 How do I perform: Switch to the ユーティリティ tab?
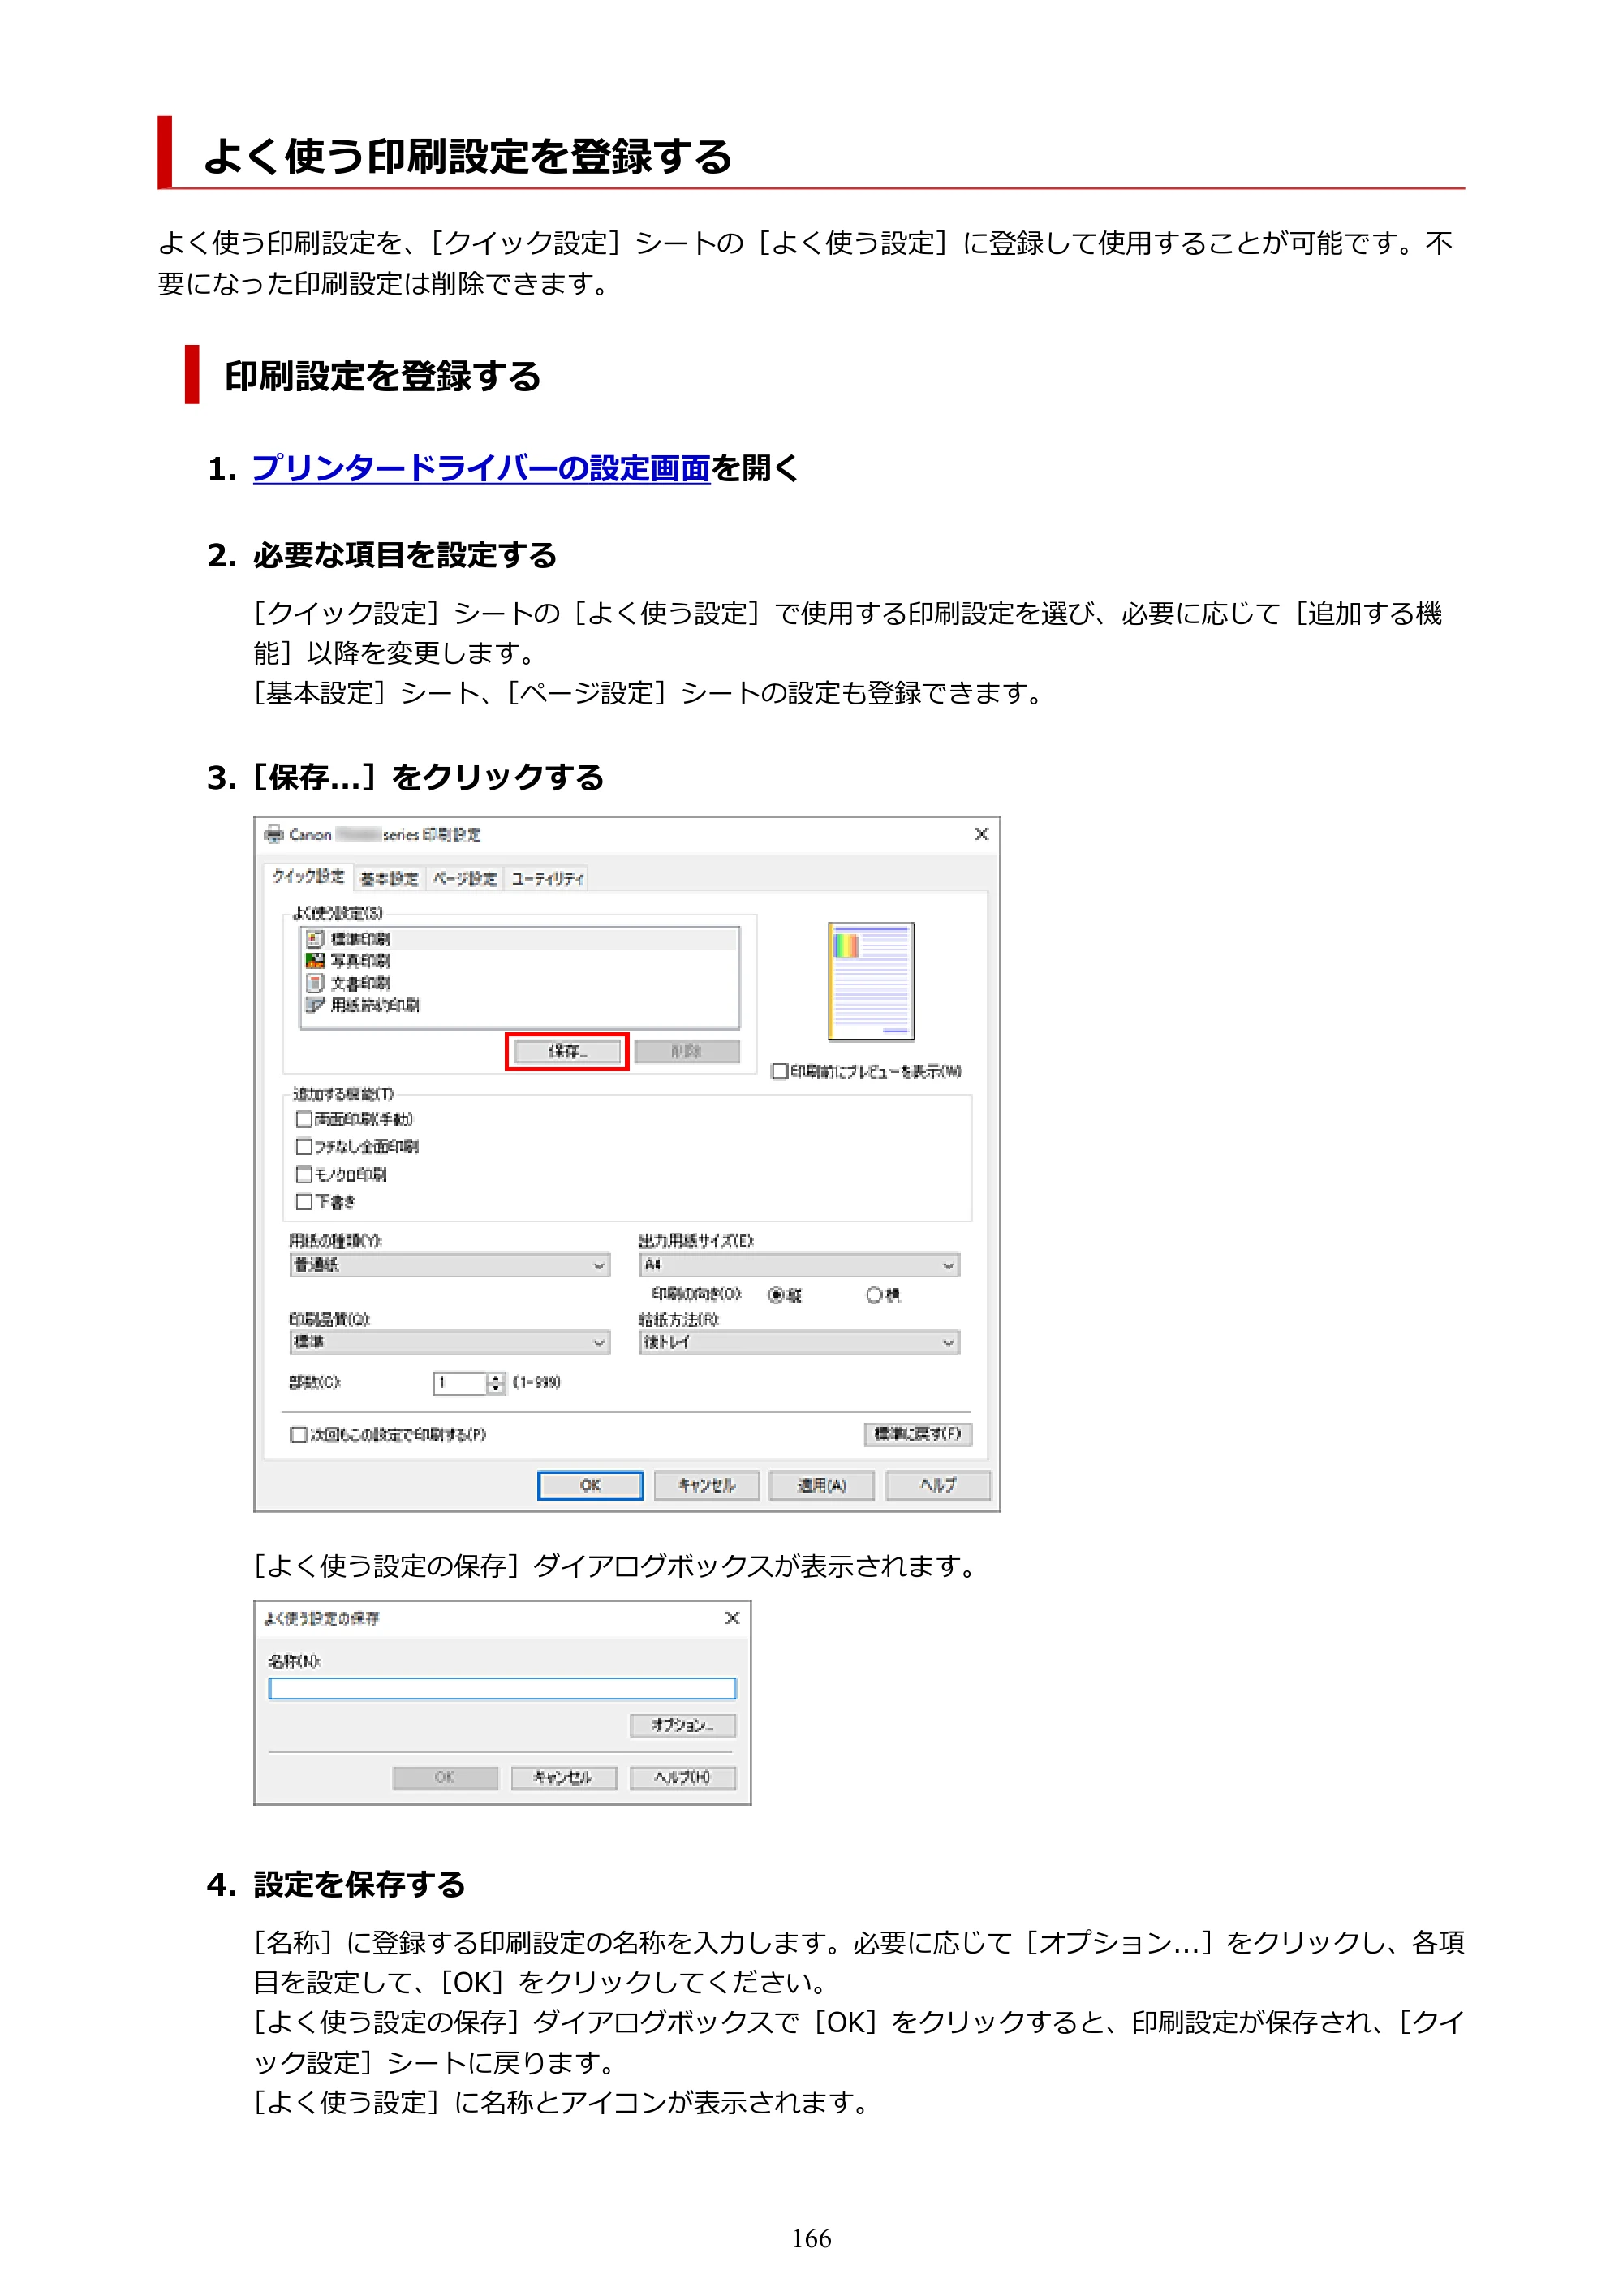pyautogui.click(x=547, y=879)
